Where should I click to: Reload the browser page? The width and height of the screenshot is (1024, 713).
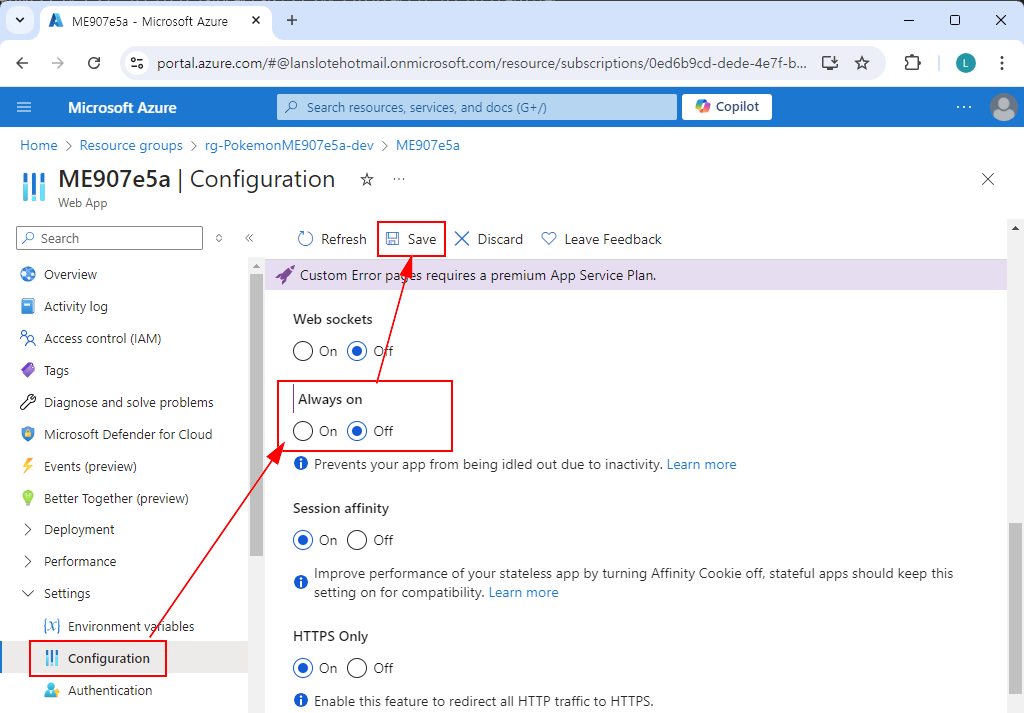[94, 63]
